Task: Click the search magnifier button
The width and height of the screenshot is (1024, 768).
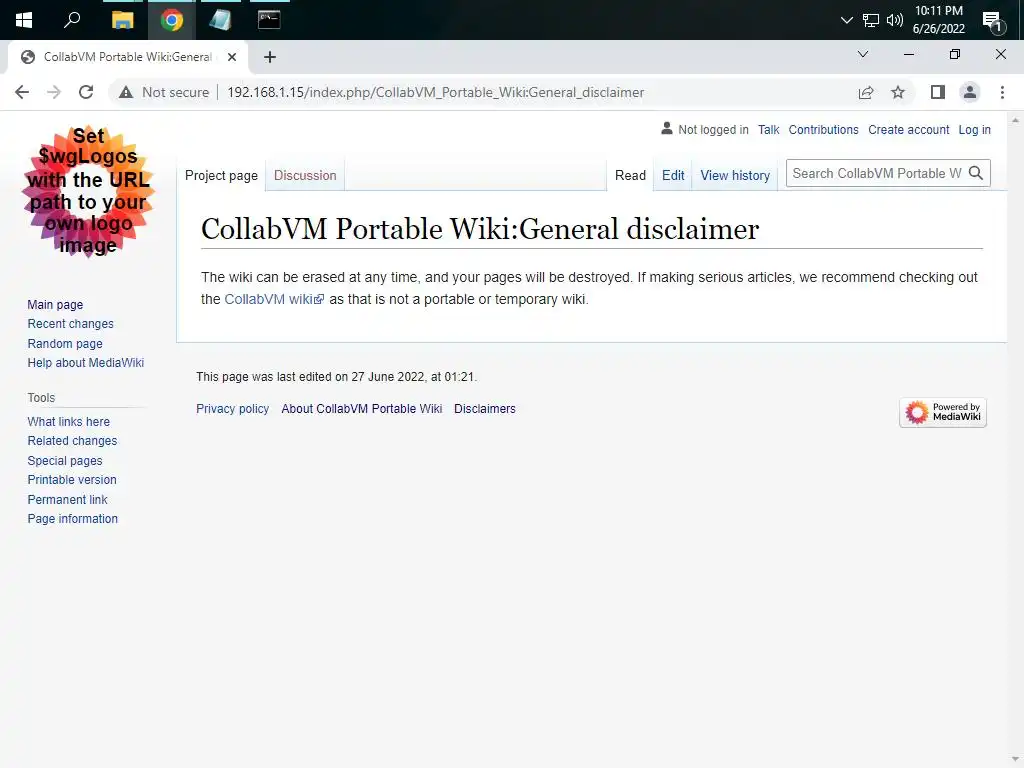Action: 976,174
